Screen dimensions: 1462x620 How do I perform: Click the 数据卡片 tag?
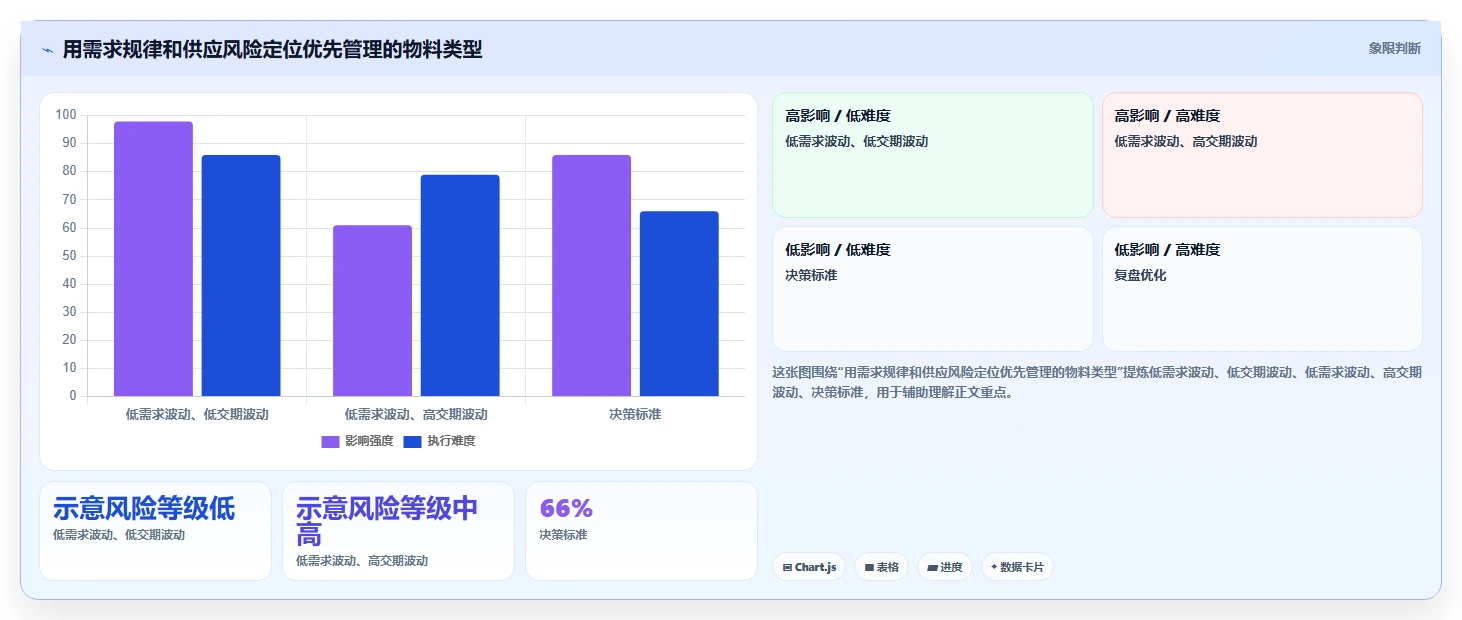point(1017,567)
